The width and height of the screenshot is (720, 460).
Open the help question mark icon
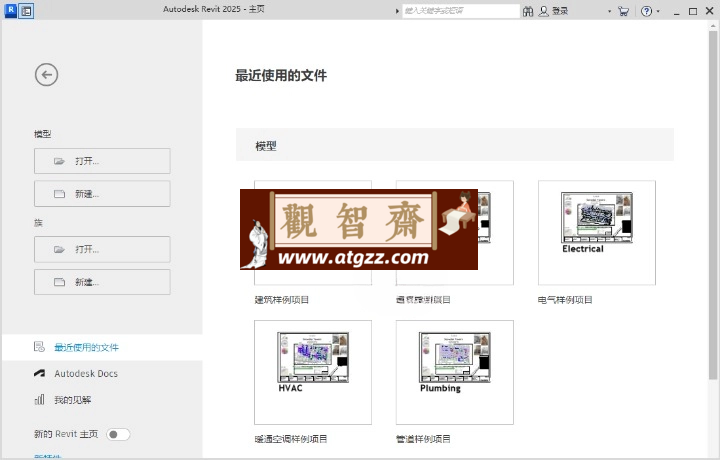click(646, 11)
